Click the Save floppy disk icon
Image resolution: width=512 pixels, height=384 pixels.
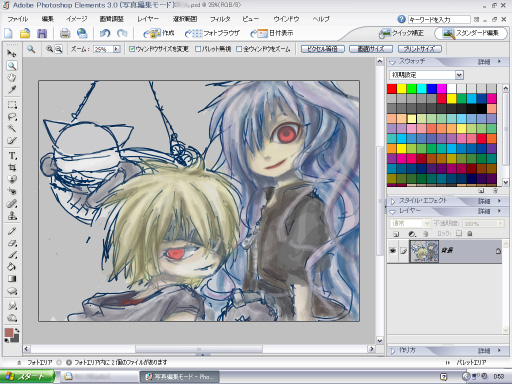click(42, 33)
